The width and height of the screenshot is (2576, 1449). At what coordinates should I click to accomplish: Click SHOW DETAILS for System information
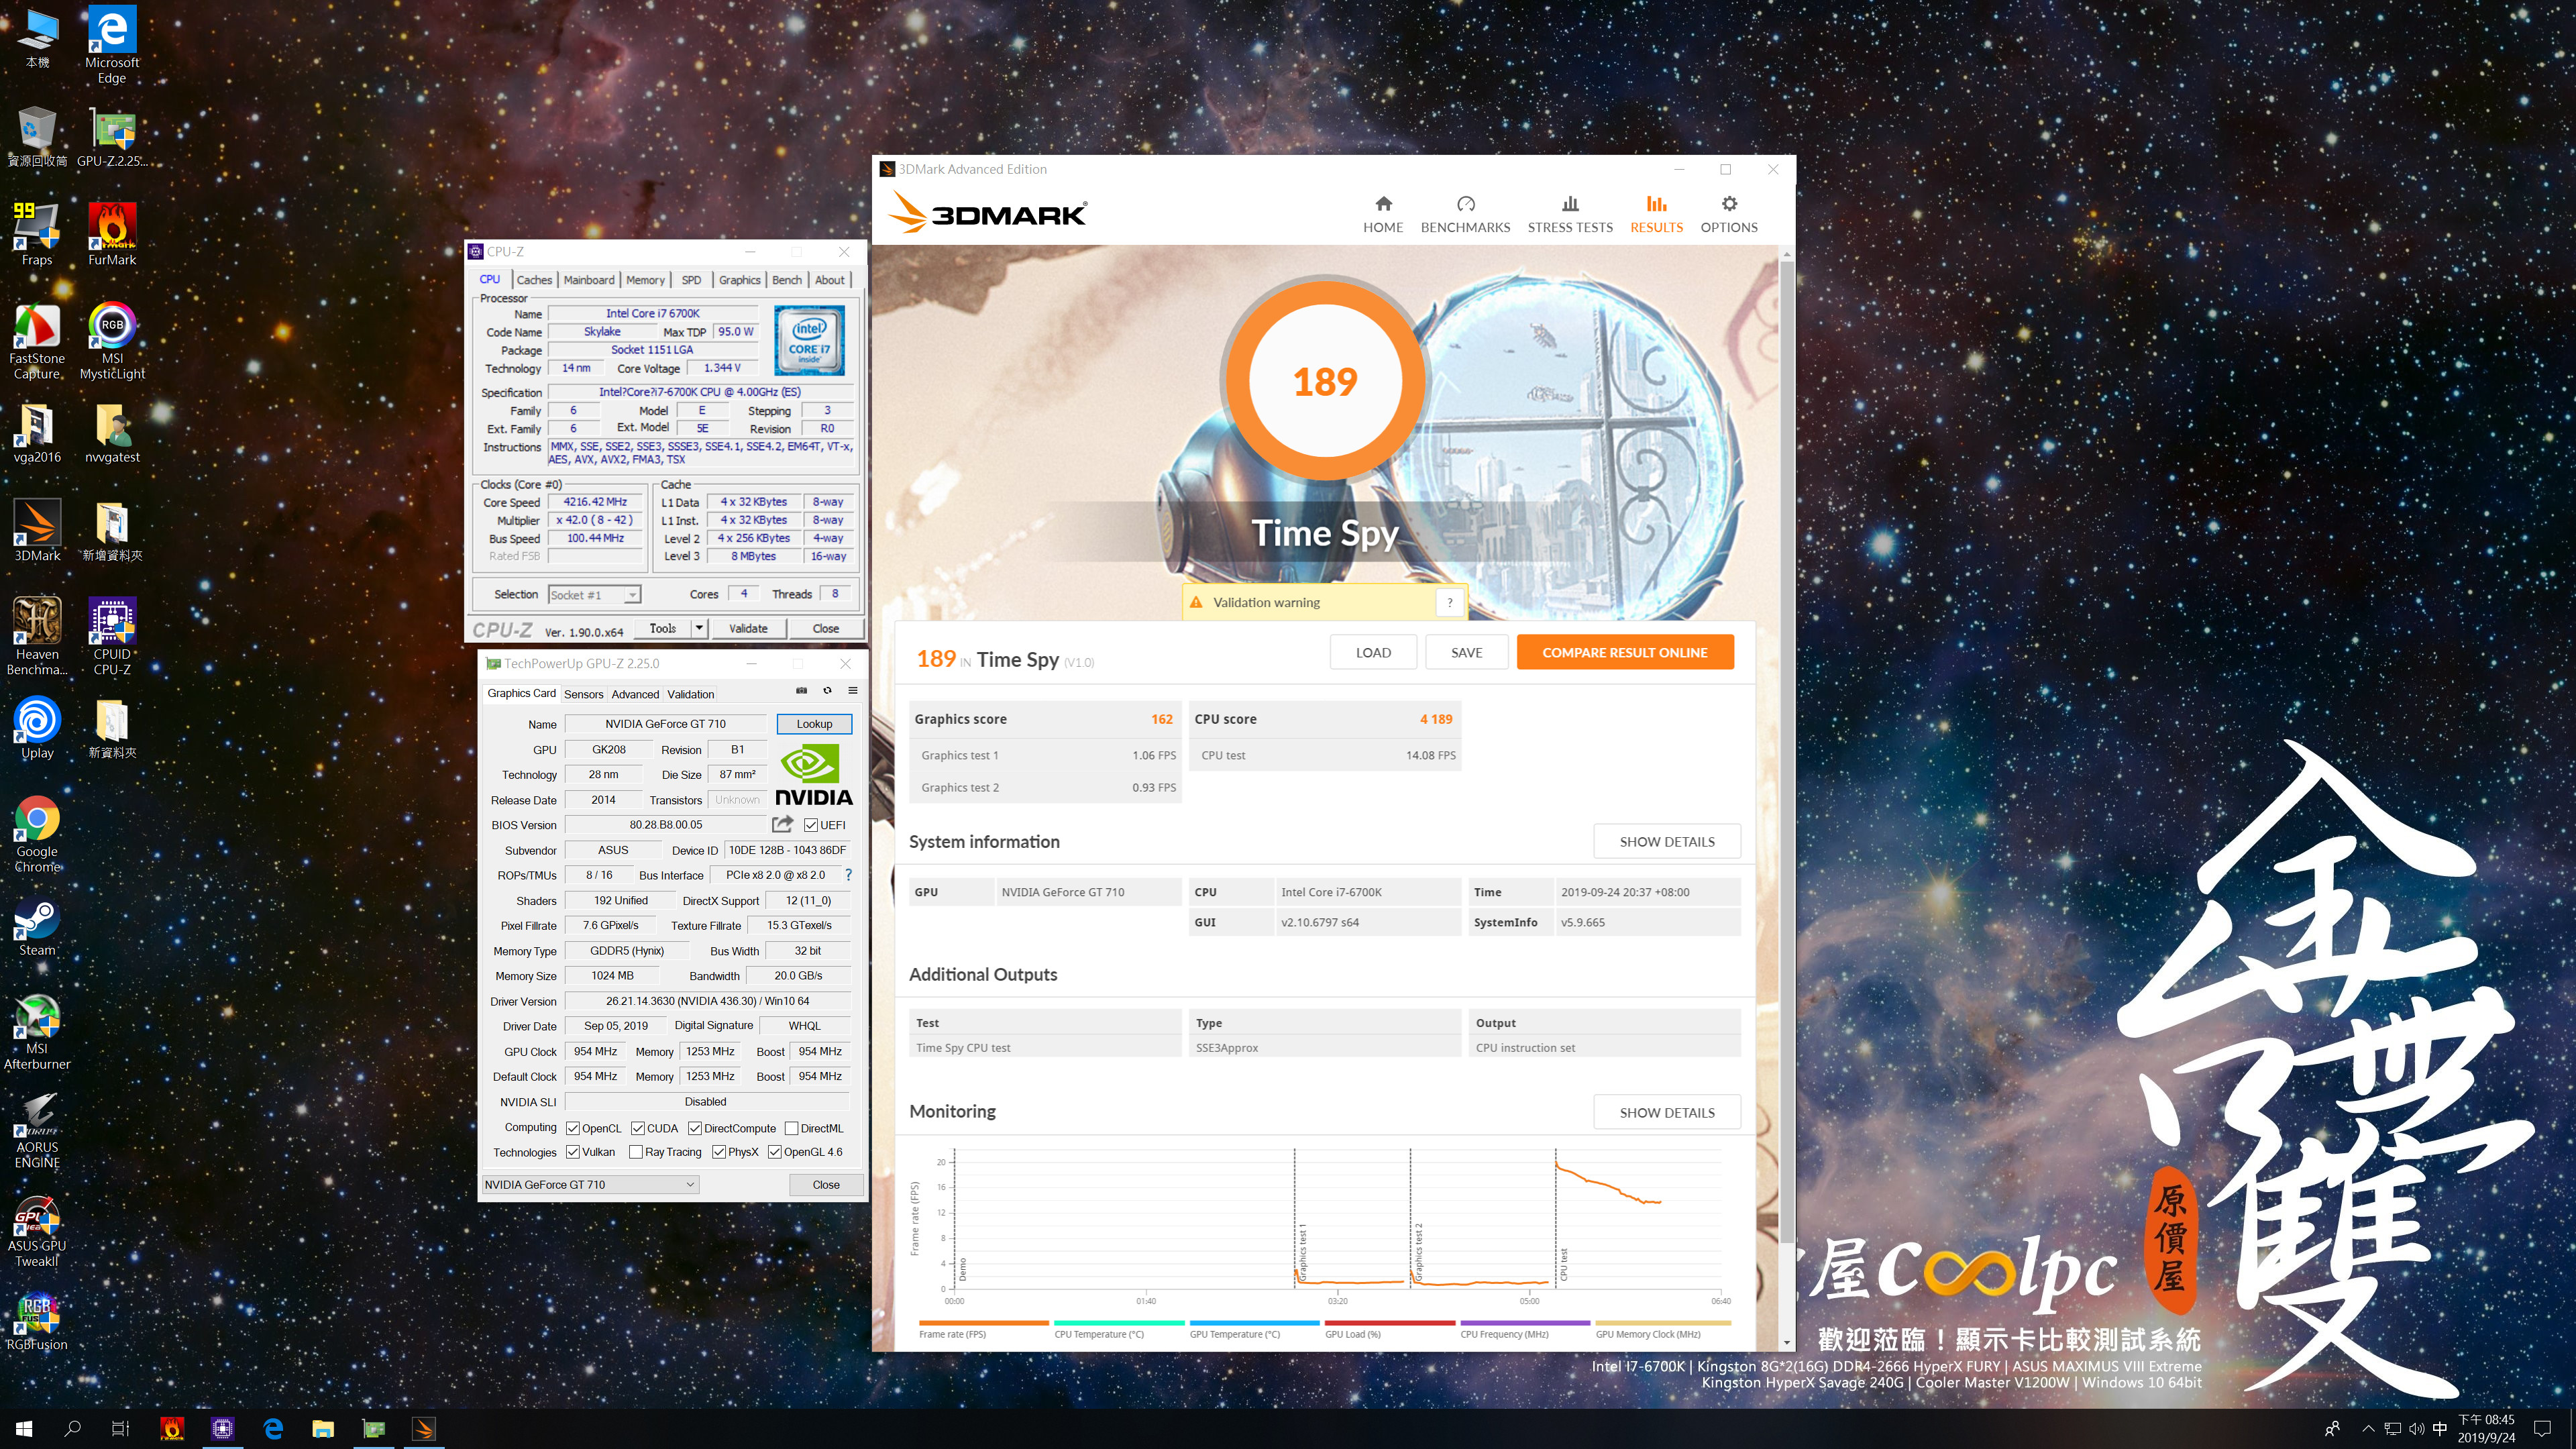(x=1667, y=841)
